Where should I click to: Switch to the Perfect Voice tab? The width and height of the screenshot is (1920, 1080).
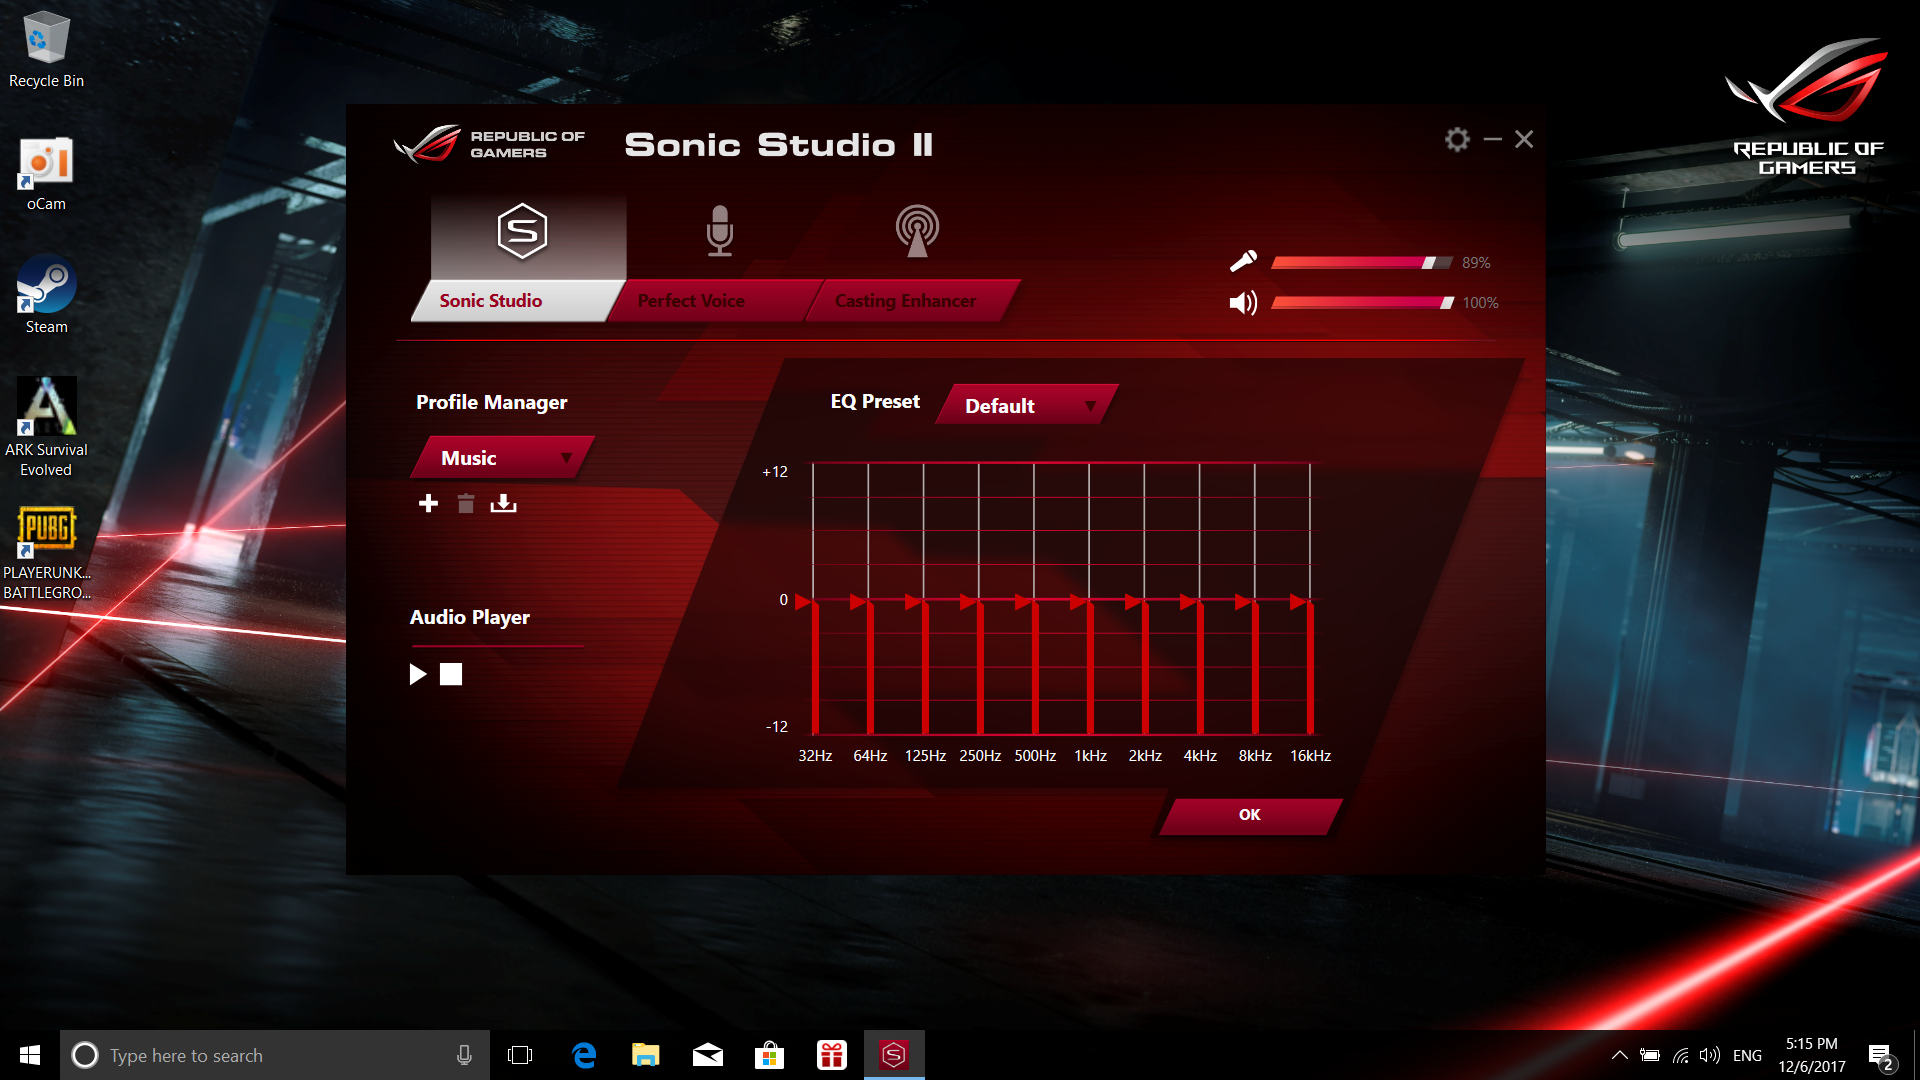[691, 301]
